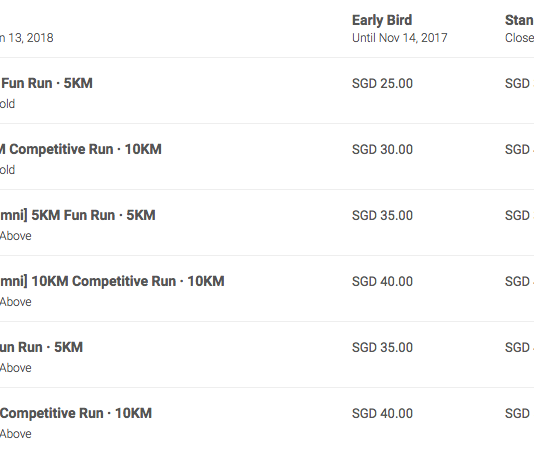The width and height of the screenshot is (534, 450).
Task: Click the event date ending 13, 2018
Action: 27,38
